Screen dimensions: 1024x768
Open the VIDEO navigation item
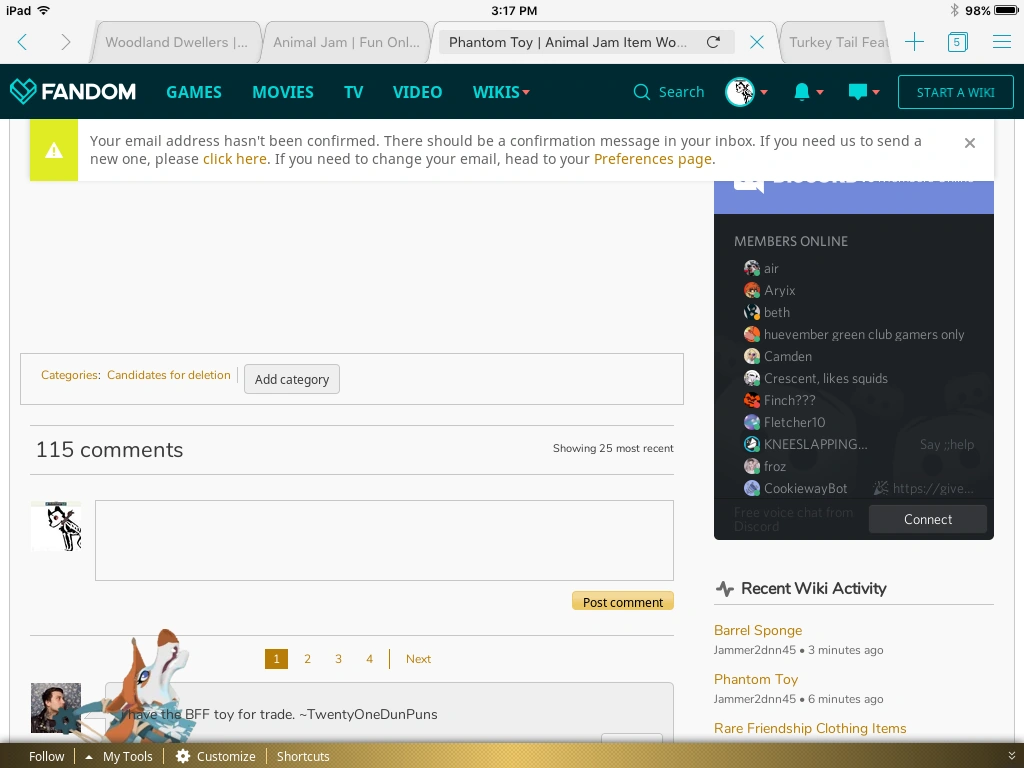417,92
